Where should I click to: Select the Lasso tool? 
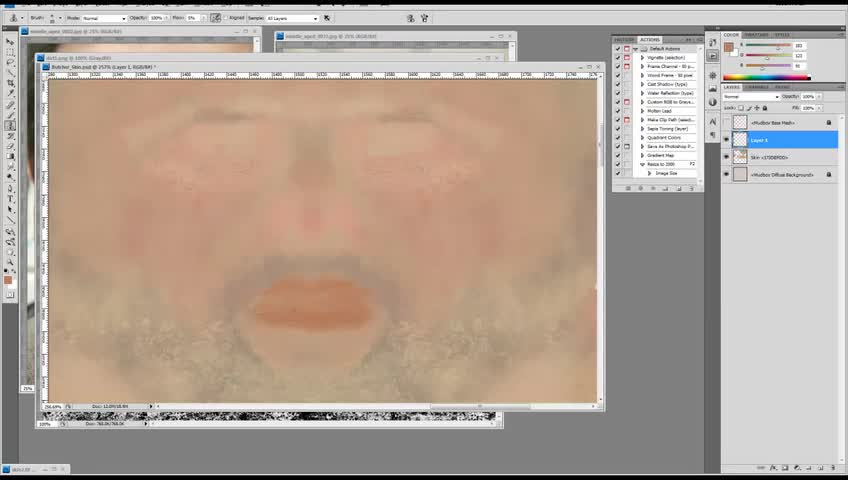click(x=10, y=63)
